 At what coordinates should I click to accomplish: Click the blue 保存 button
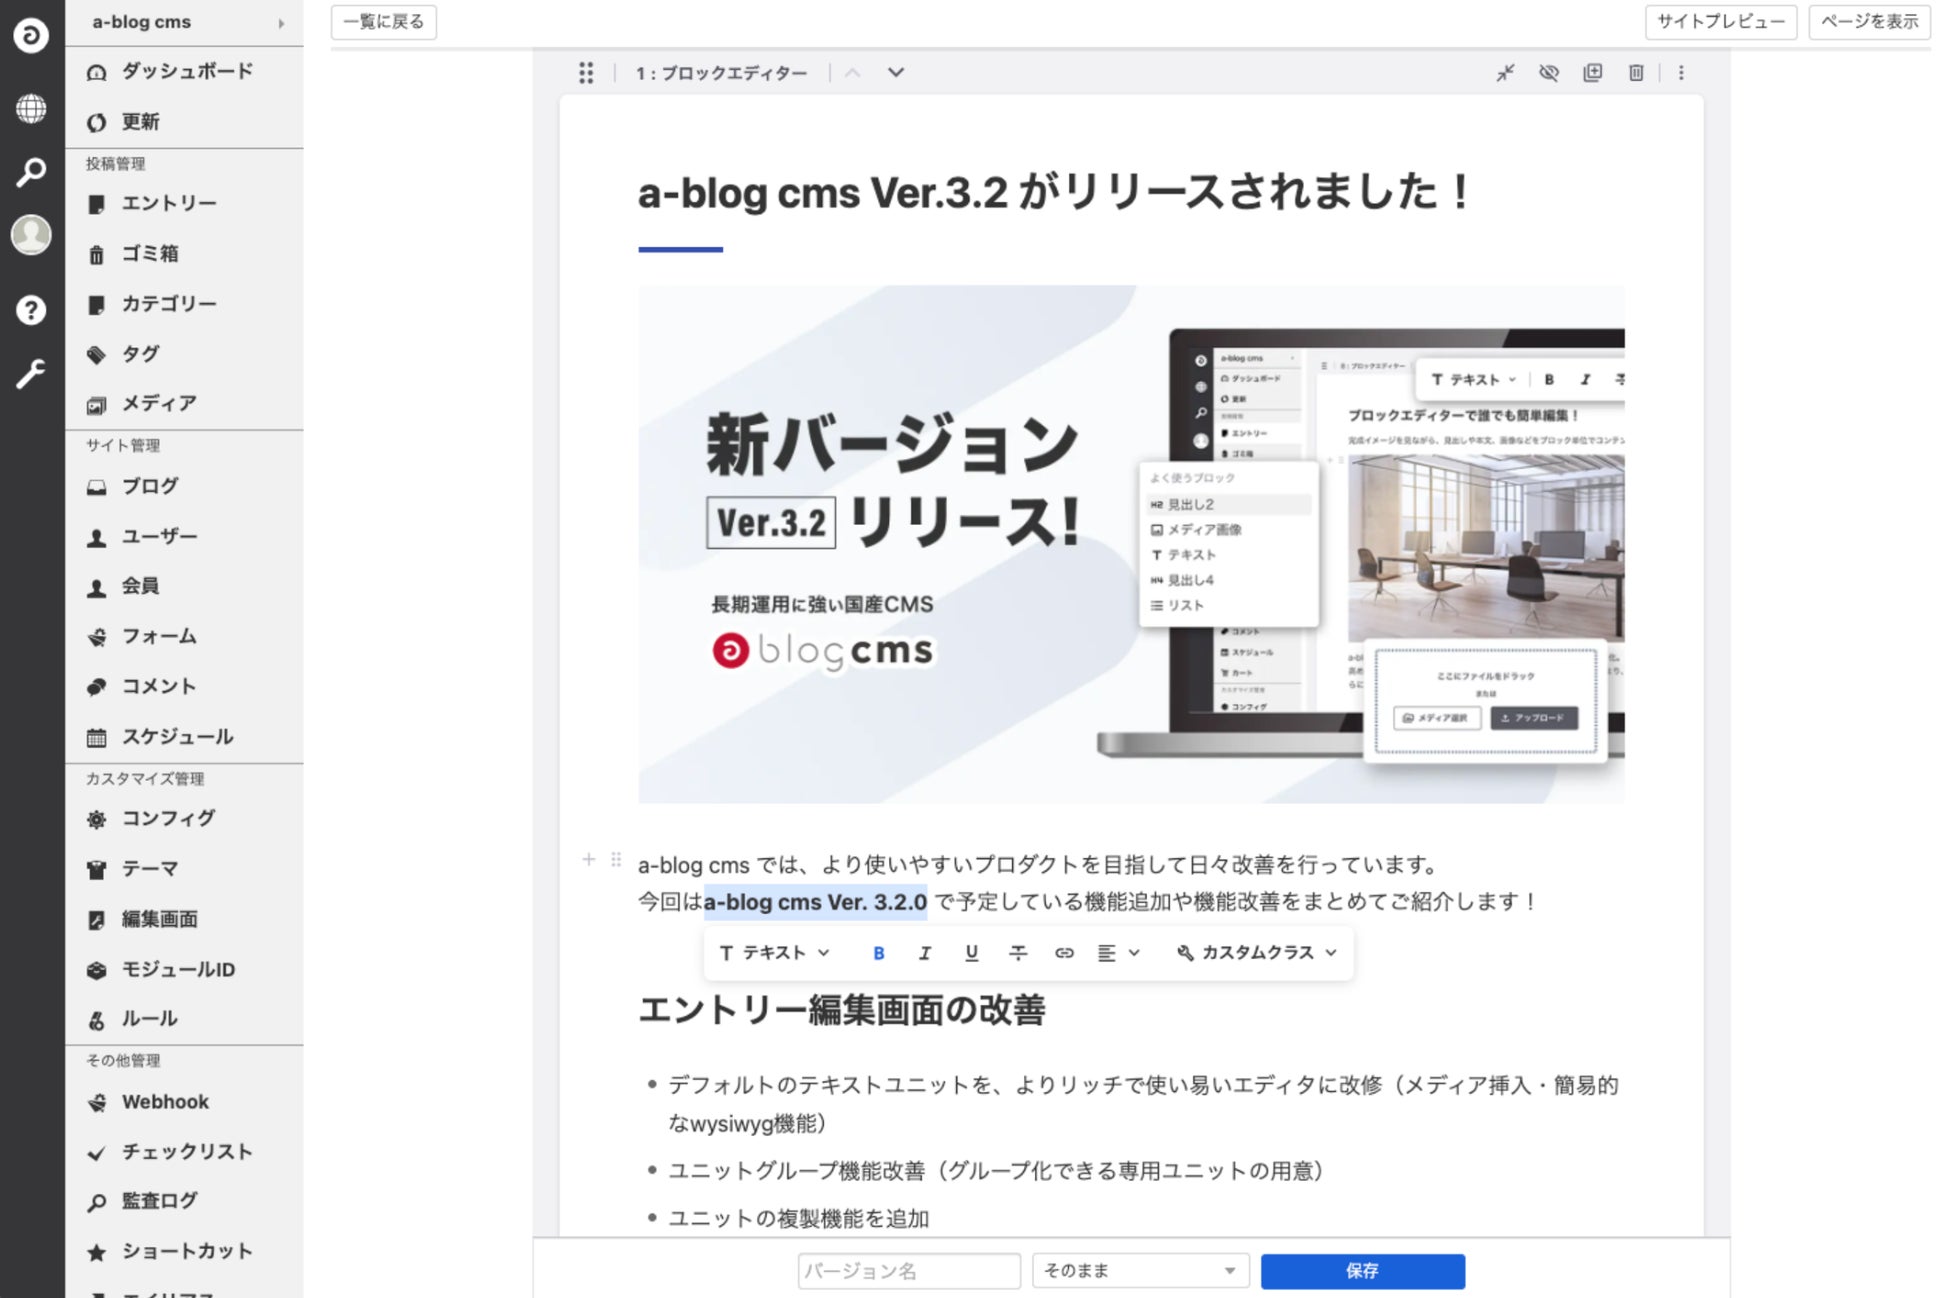[x=1362, y=1271]
